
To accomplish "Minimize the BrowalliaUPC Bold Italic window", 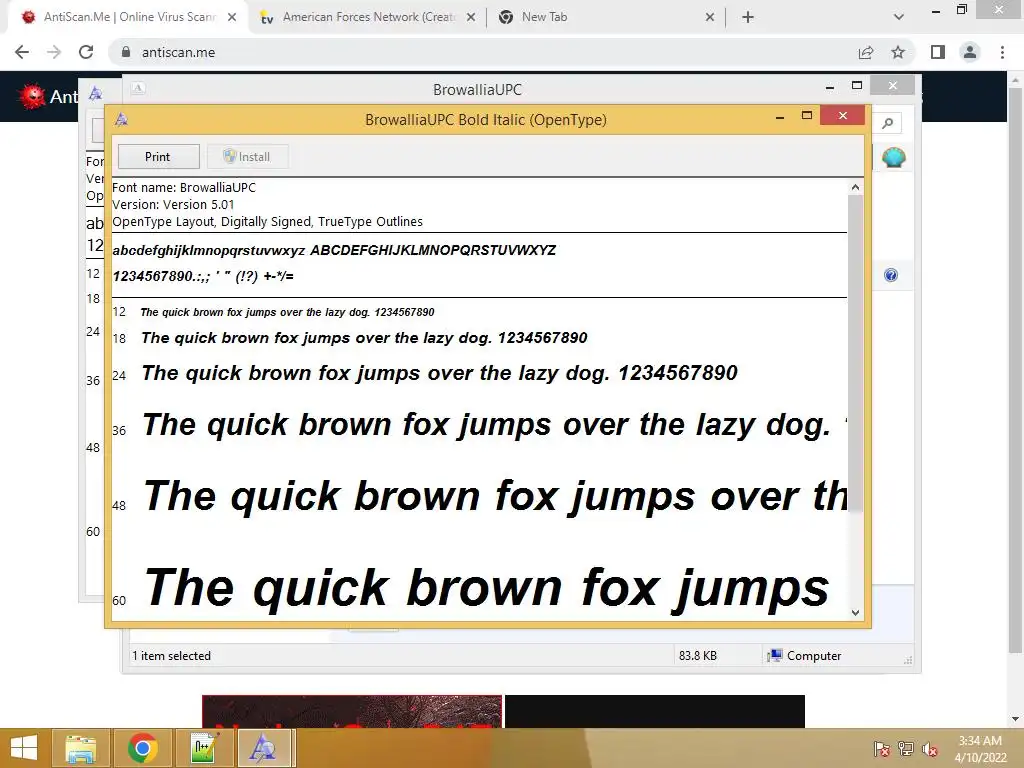I will pos(780,116).
